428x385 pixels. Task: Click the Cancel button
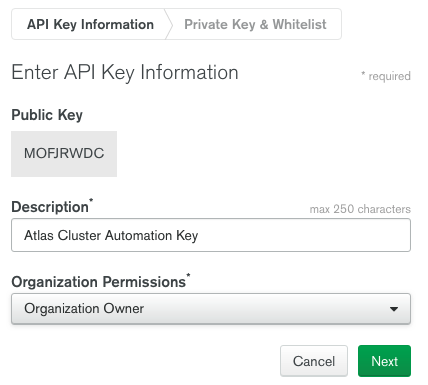314,361
